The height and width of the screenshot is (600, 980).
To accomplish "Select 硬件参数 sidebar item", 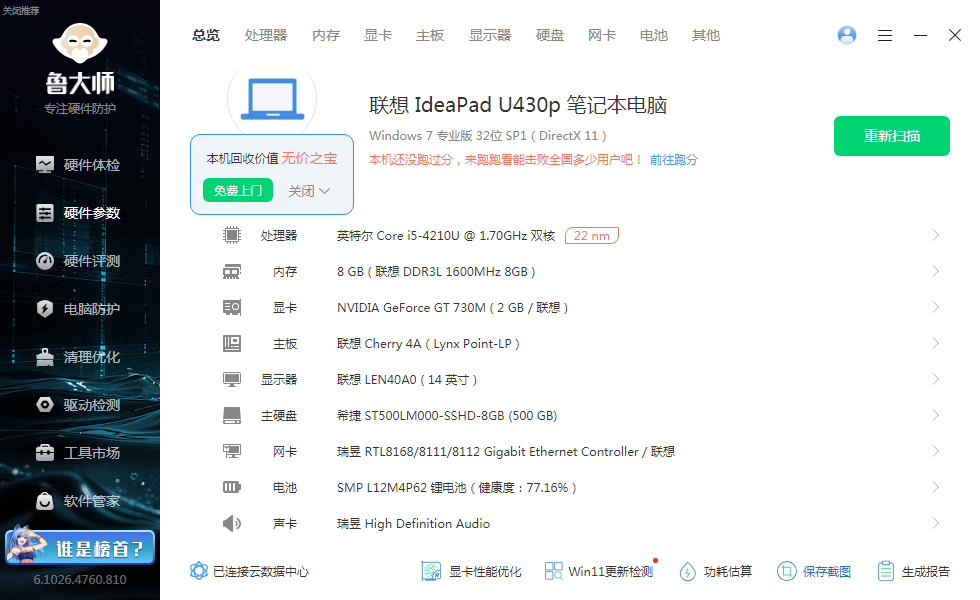I will (x=78, y=213).
